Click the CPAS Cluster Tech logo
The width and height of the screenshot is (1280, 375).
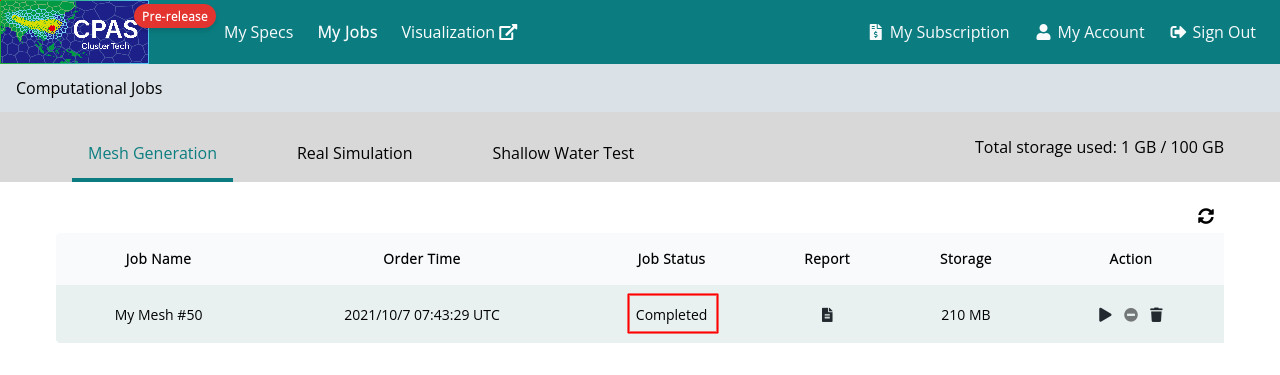[74, 32]
